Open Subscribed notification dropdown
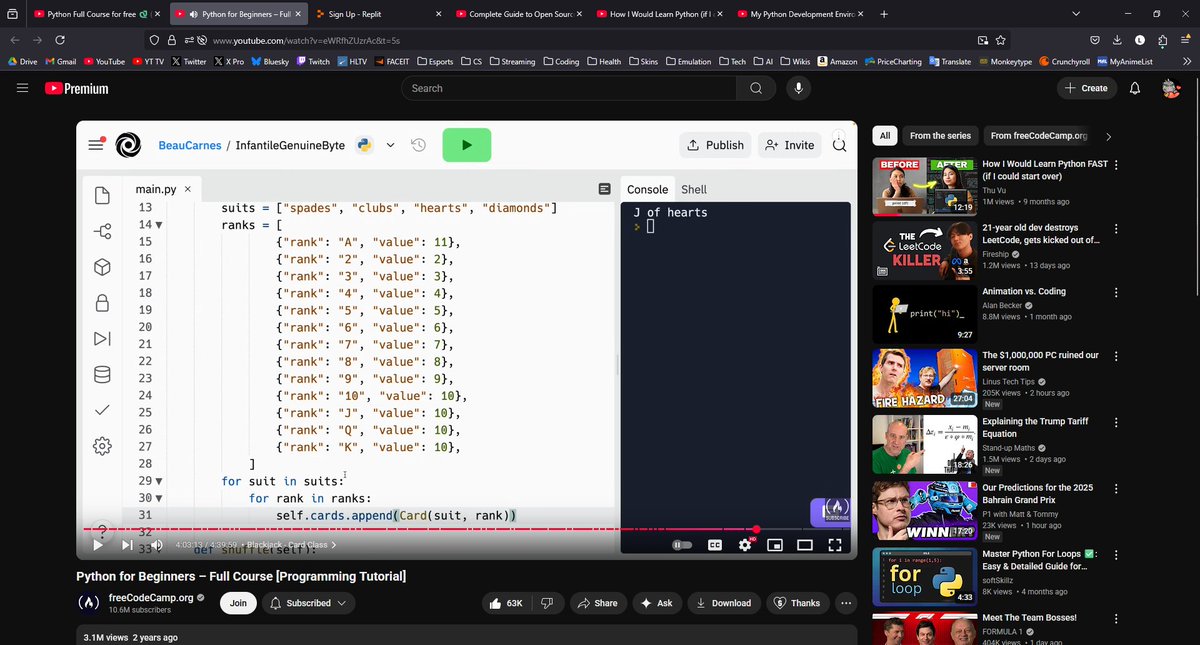 (309, 603)
